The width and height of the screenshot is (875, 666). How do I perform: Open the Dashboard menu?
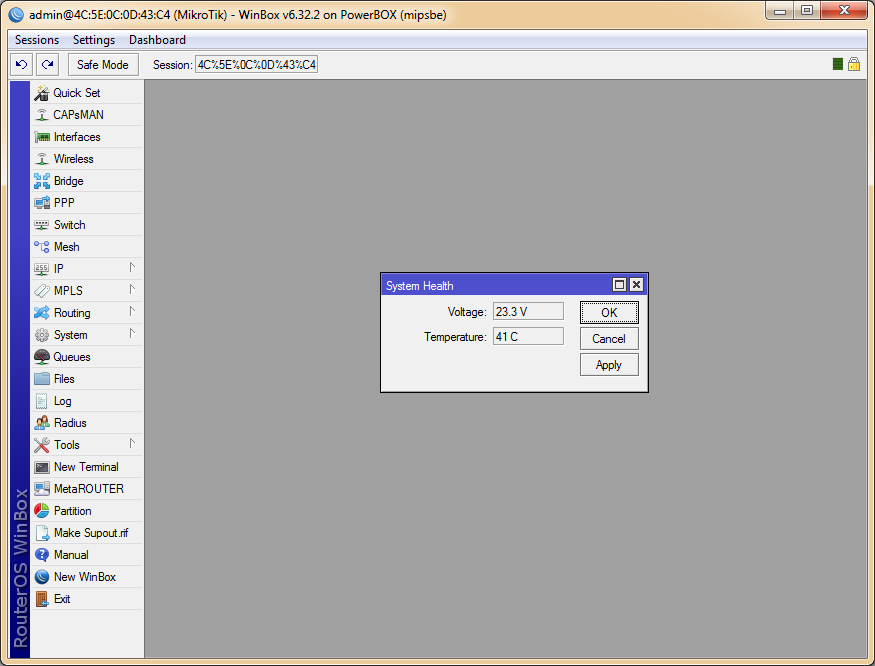click(157, 40)
